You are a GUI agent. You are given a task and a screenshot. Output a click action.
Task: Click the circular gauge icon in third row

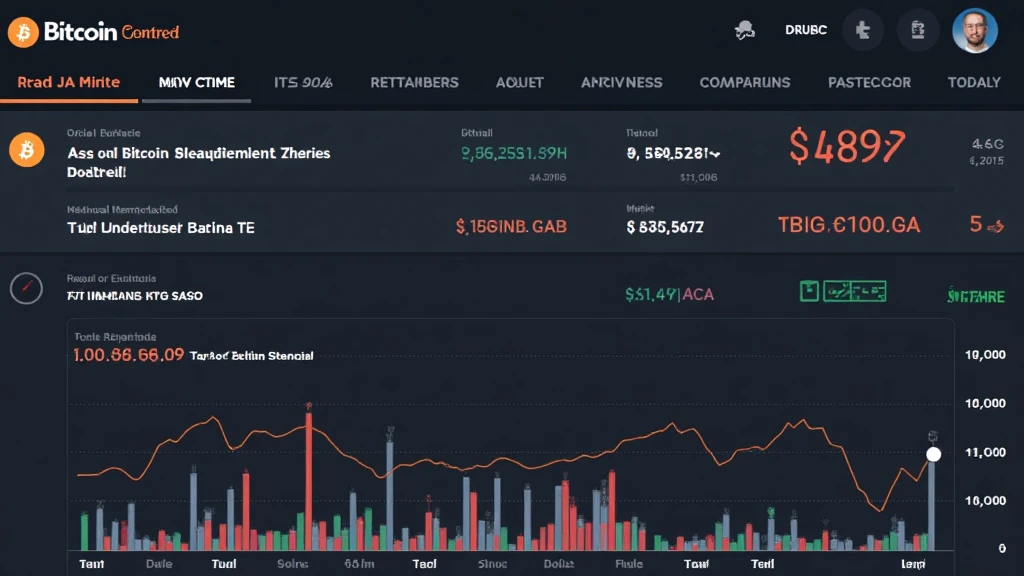[25, 288]
